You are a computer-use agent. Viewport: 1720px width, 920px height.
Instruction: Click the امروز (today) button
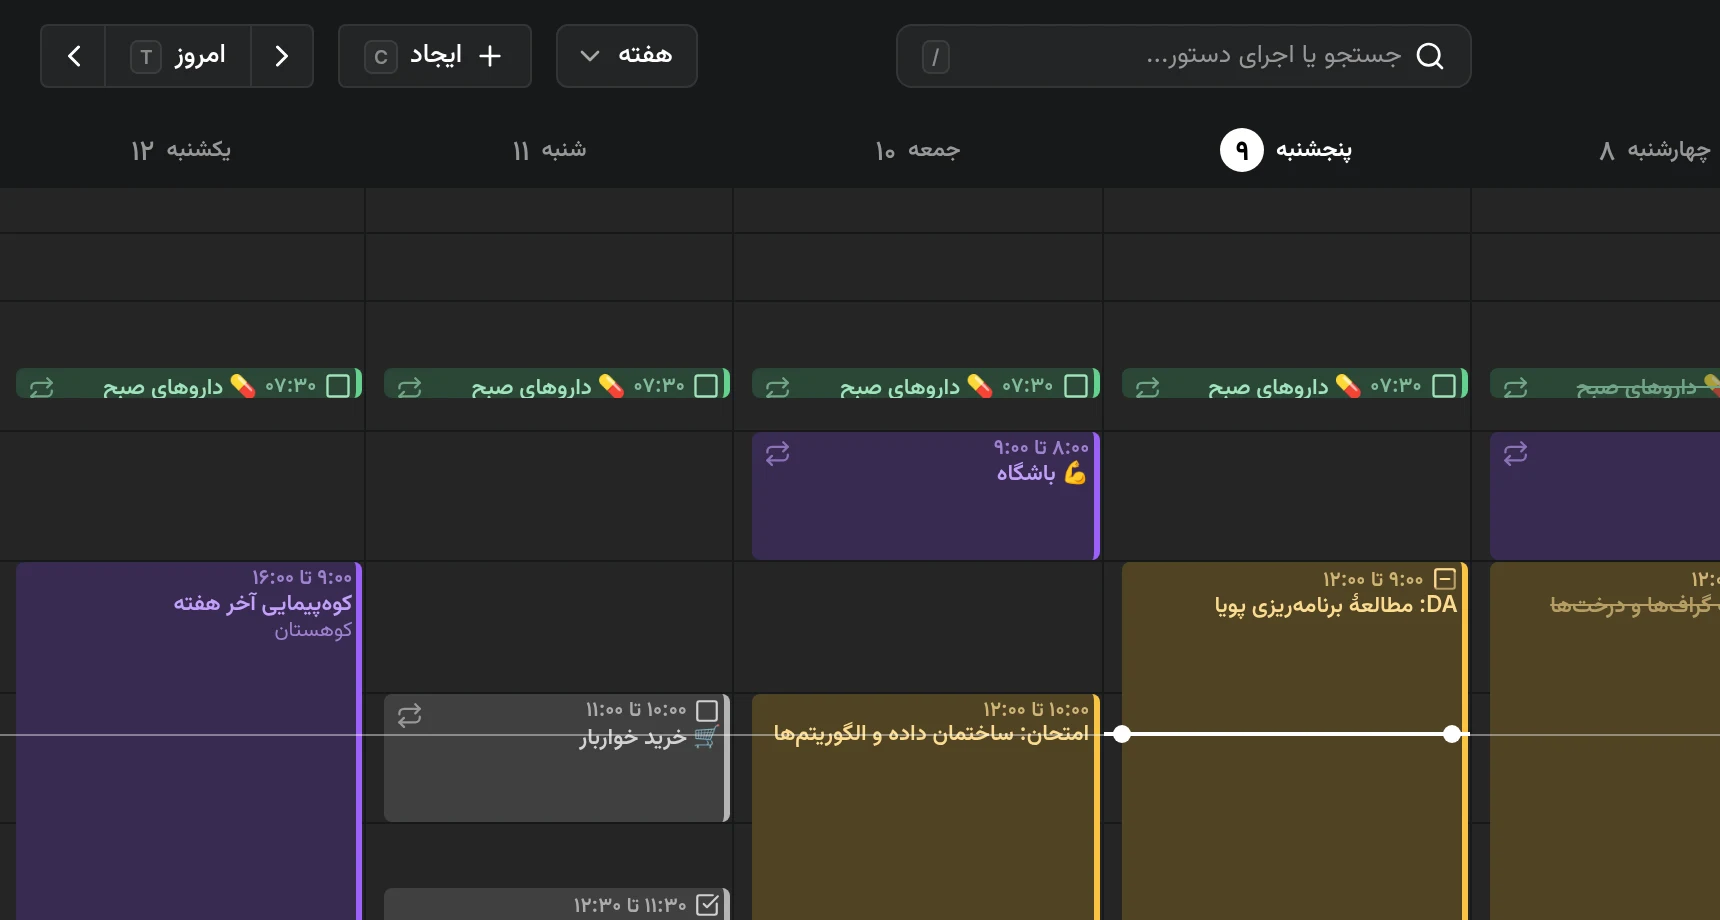[178, 56]
